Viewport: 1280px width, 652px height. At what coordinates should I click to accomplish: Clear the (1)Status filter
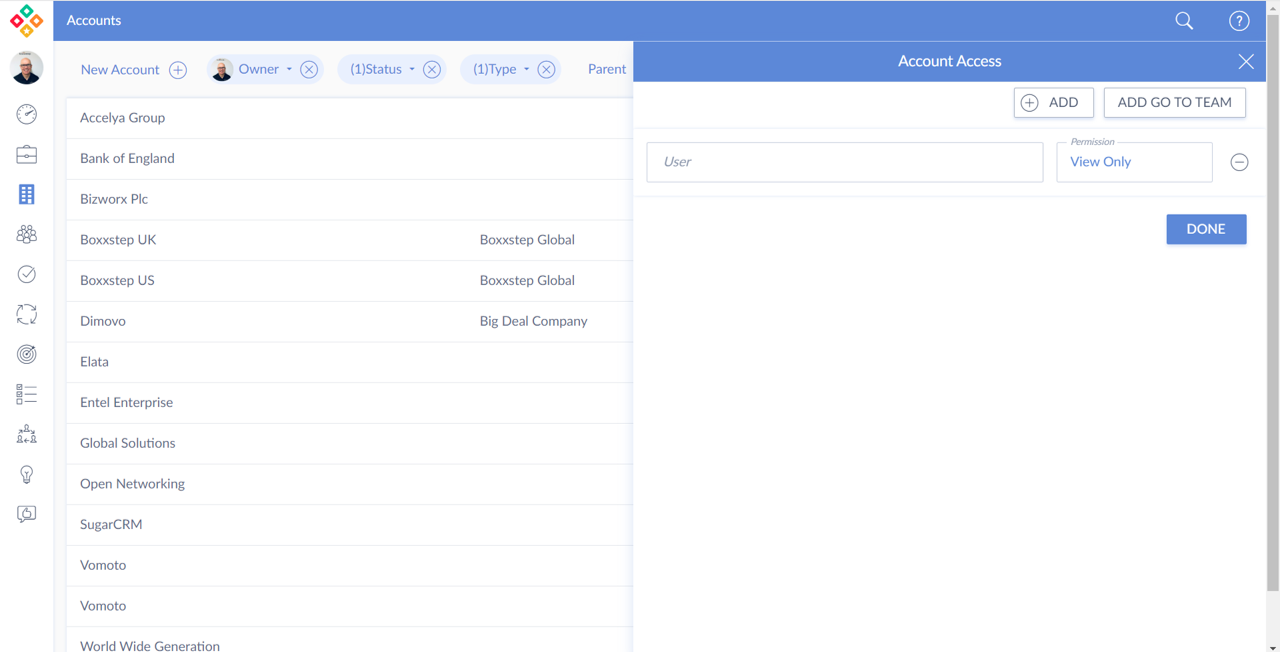coord(432,70)
